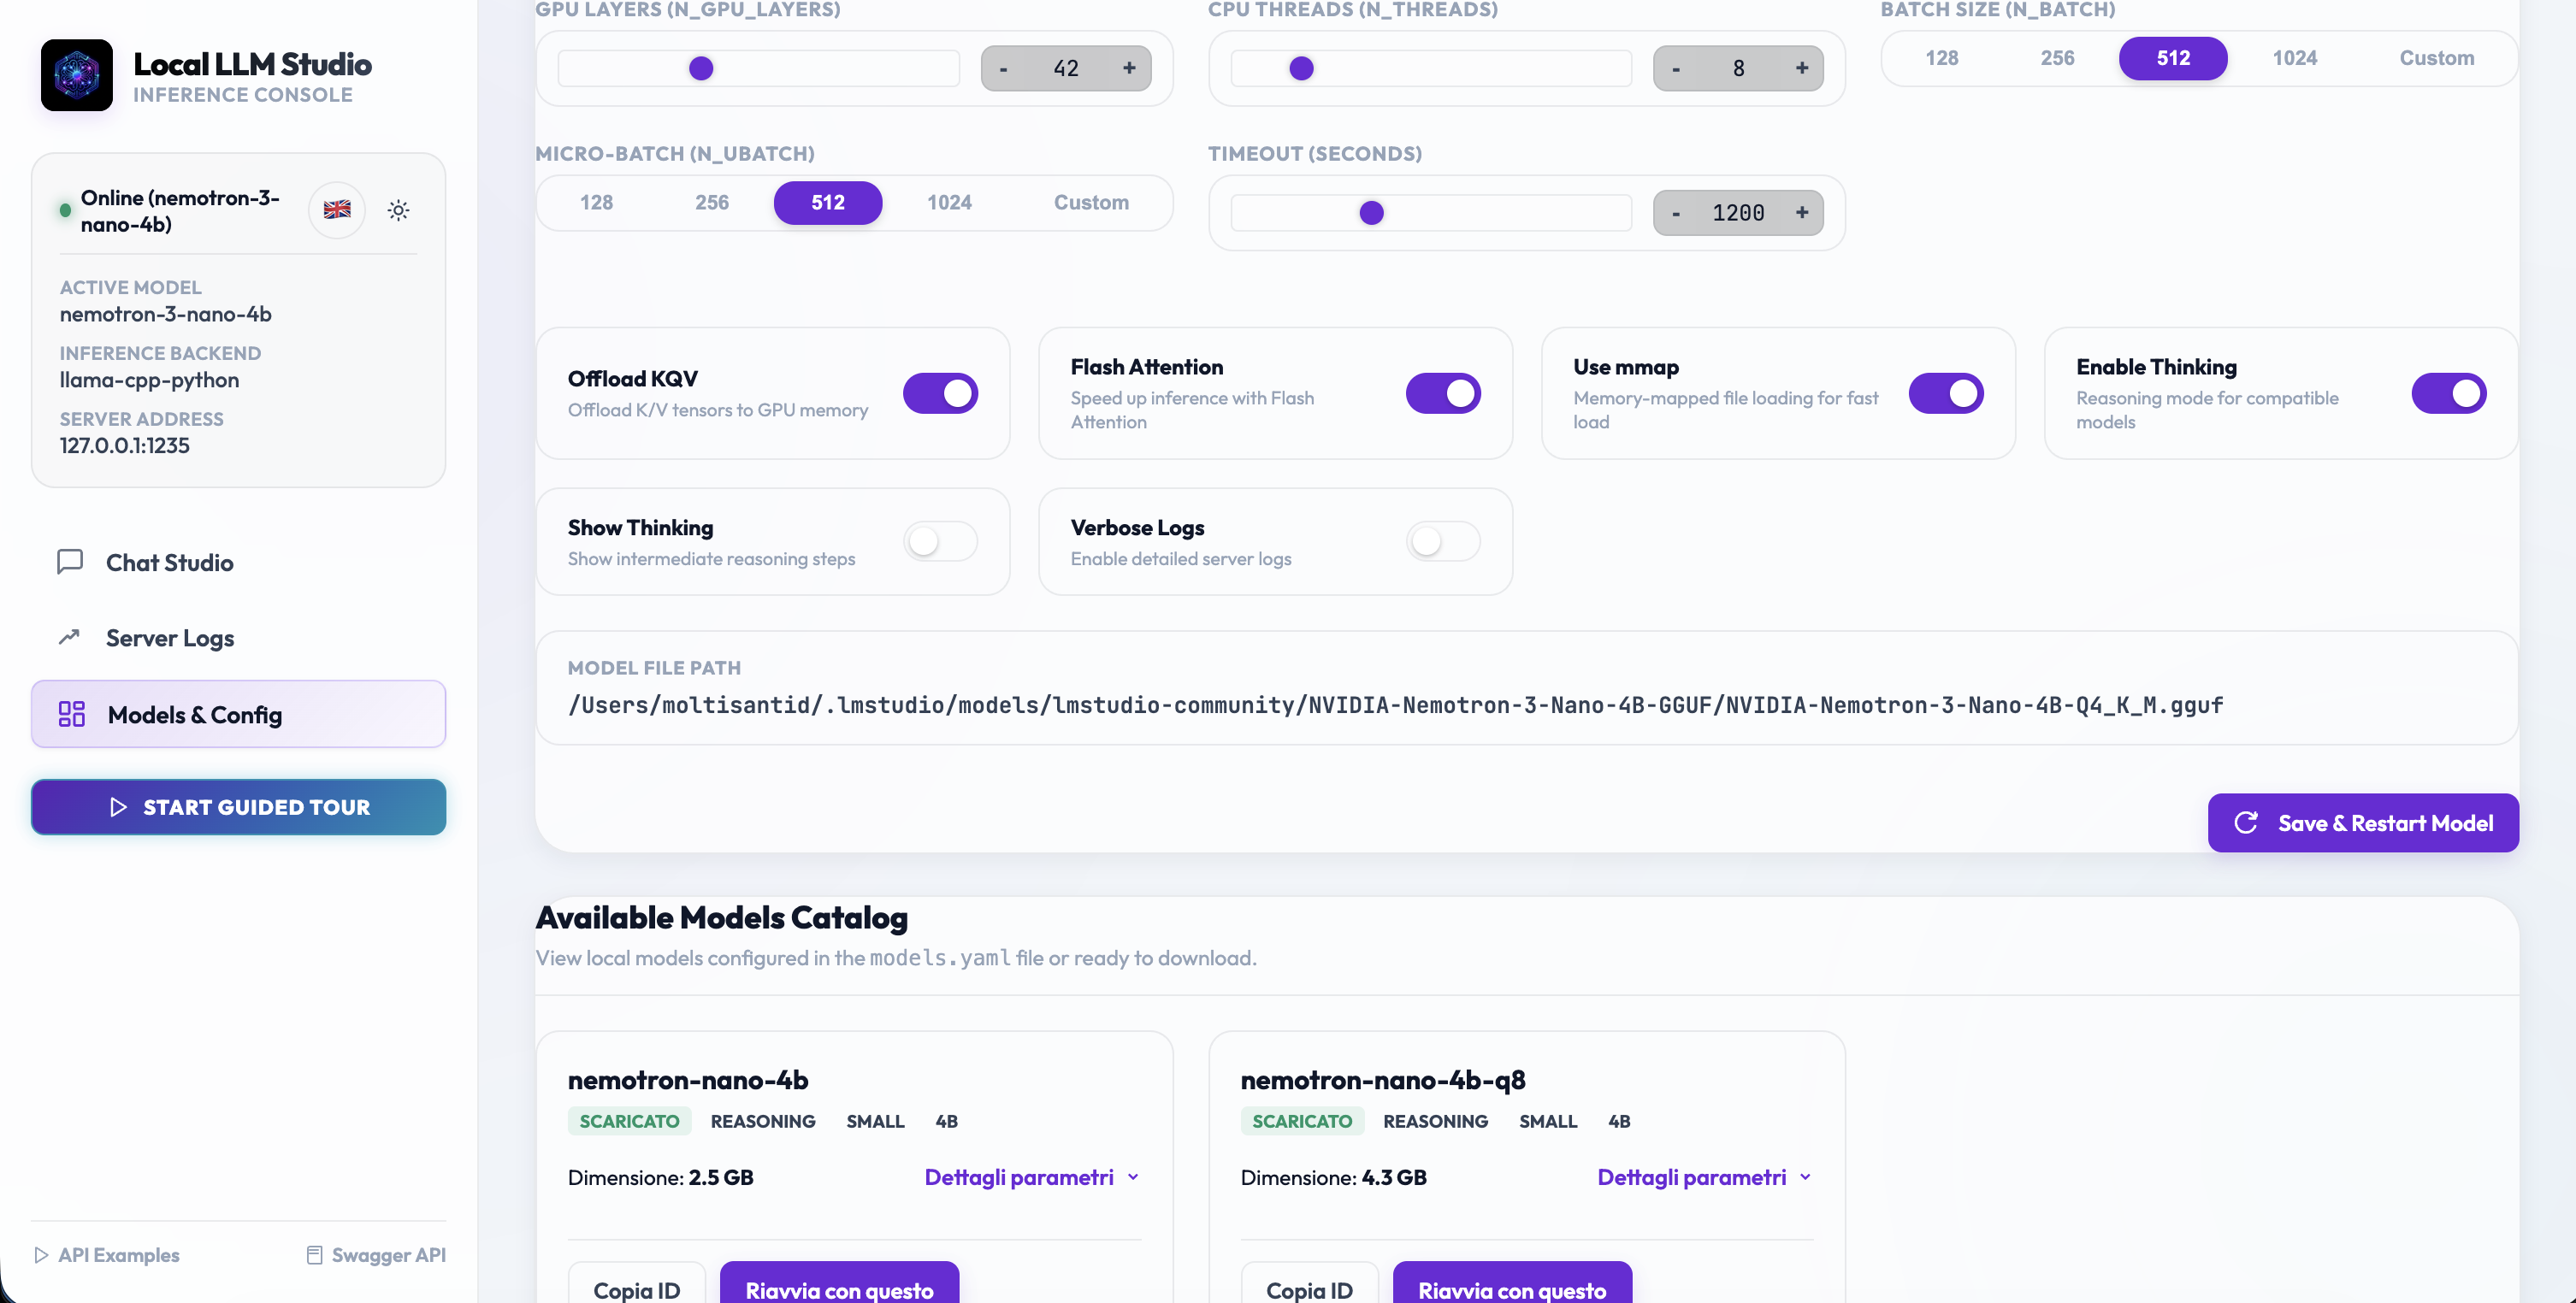The width and height of the screenshot is (2576, 1303).
Task: Click SCARICATO badge on nemotron-nano-4b-q8 card
Action: point(1302,1121)
